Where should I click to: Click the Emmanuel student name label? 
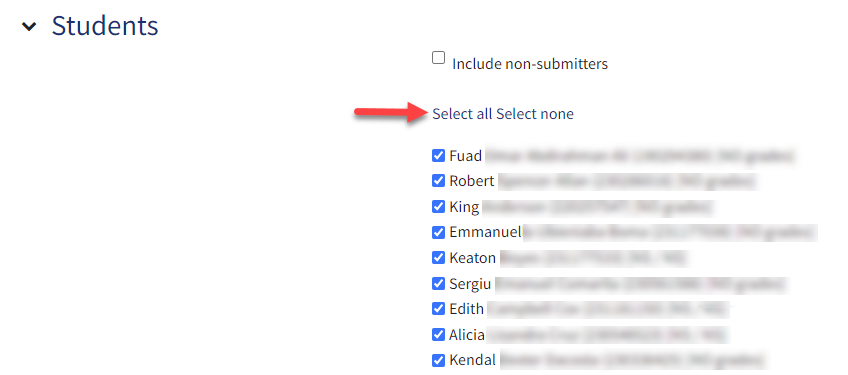tap(485, 232)
